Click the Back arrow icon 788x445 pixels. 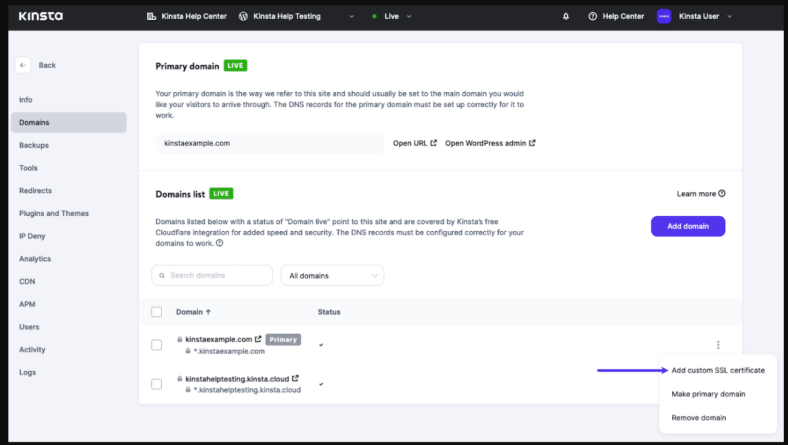click(23, 65)
